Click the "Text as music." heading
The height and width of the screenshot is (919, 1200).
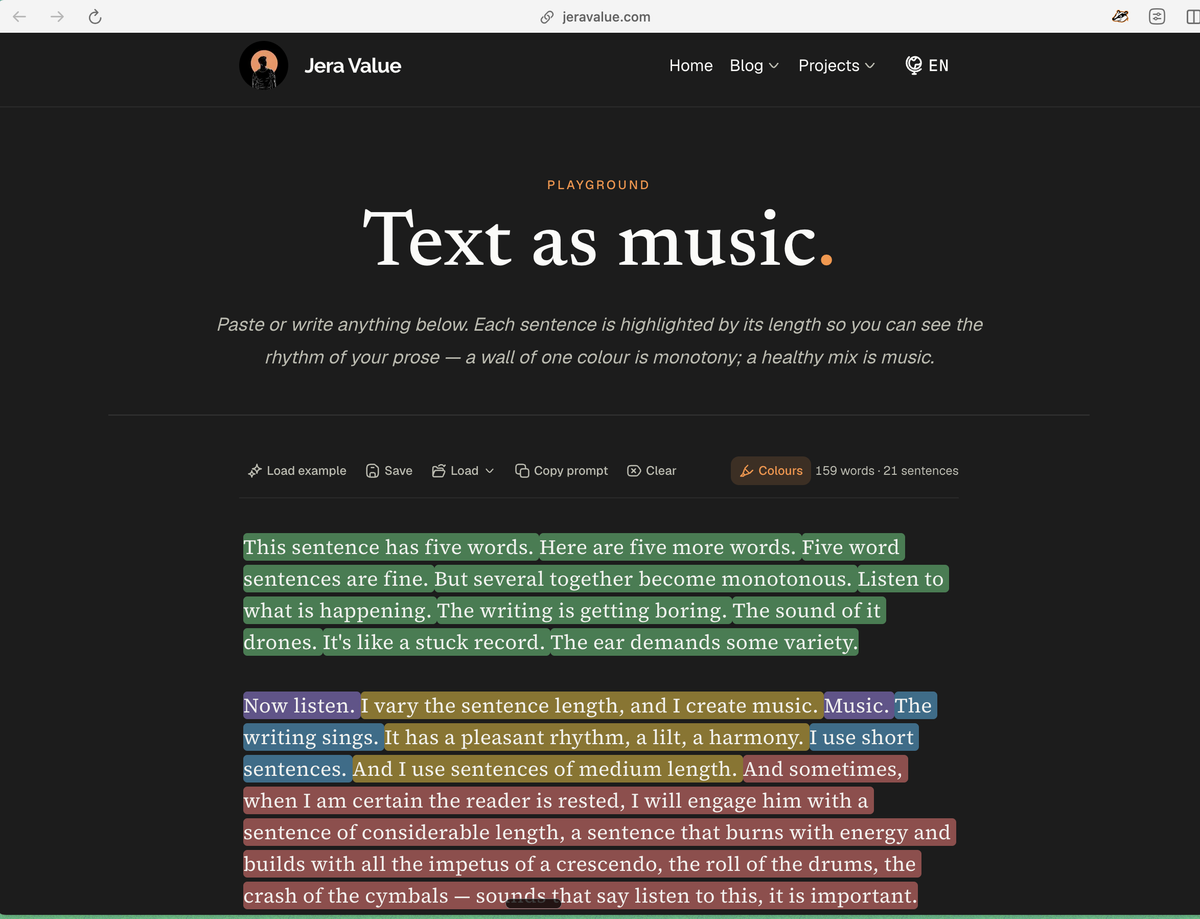click(x=598, y=238)
